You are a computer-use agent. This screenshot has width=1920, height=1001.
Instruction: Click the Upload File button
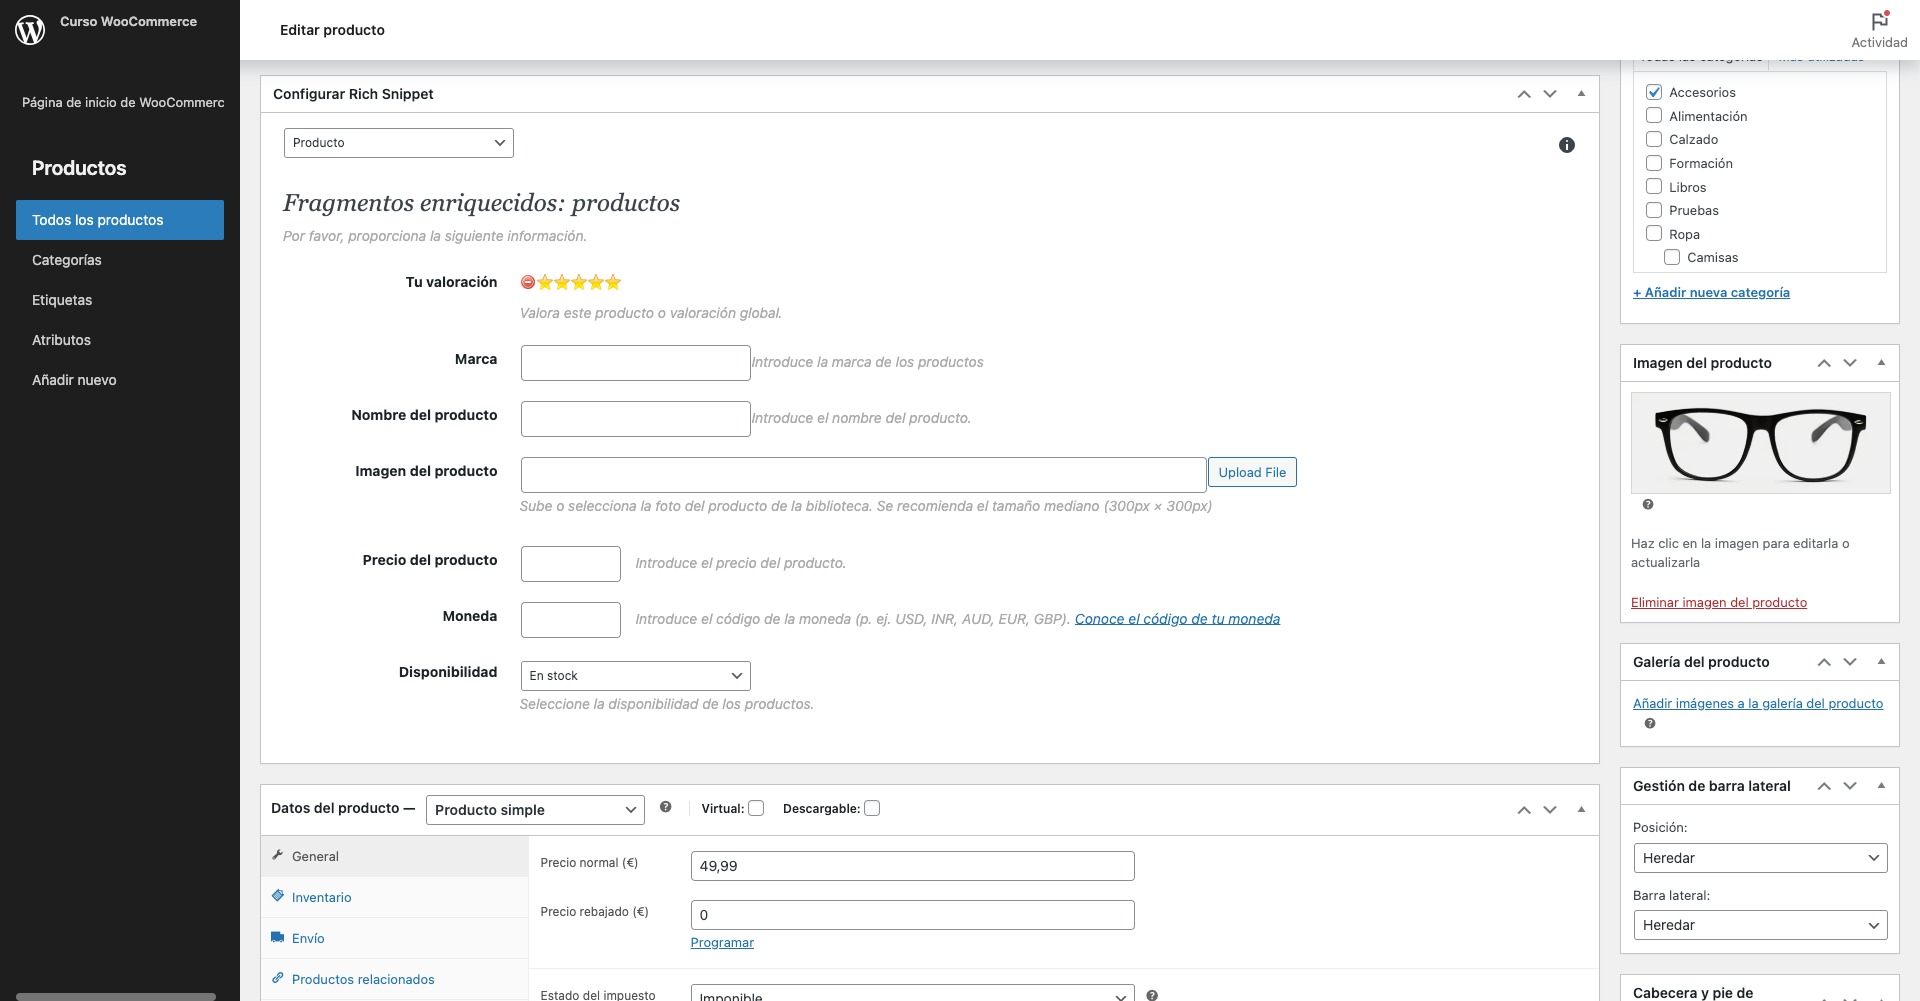(1252, 471)
